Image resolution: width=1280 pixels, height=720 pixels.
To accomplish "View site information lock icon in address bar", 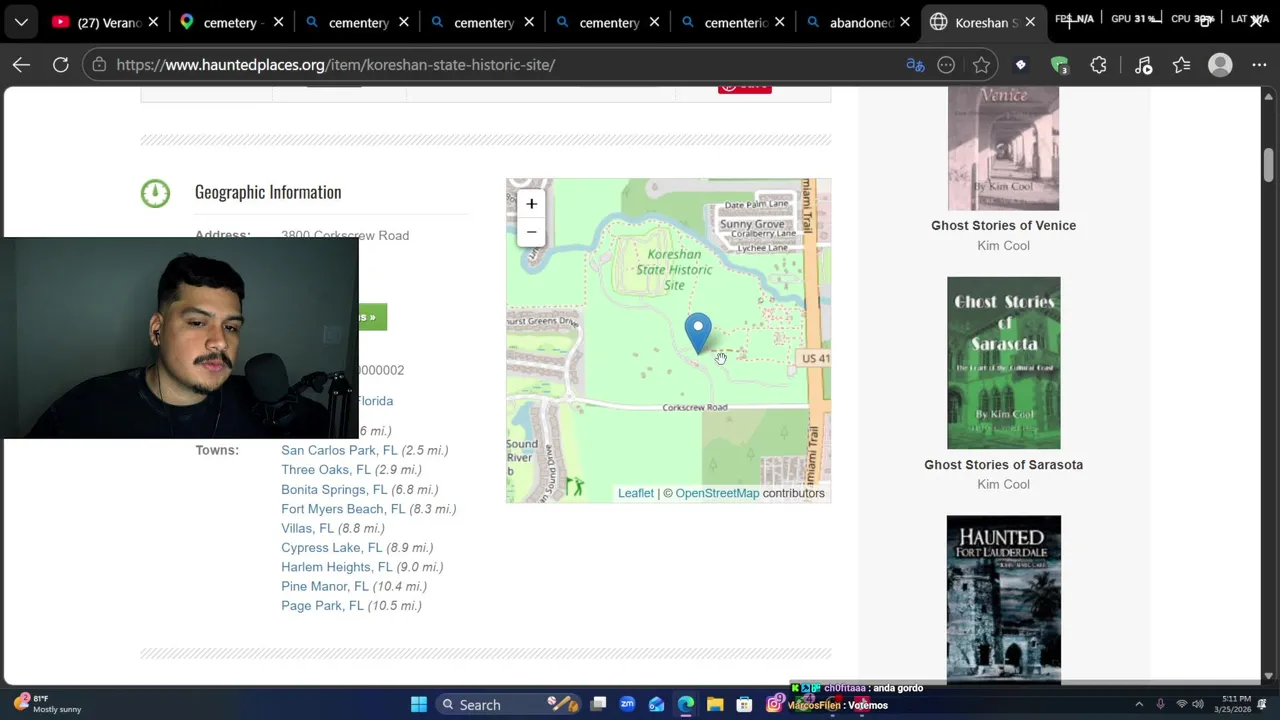I will pyautogui.click(x=98, y=65).
